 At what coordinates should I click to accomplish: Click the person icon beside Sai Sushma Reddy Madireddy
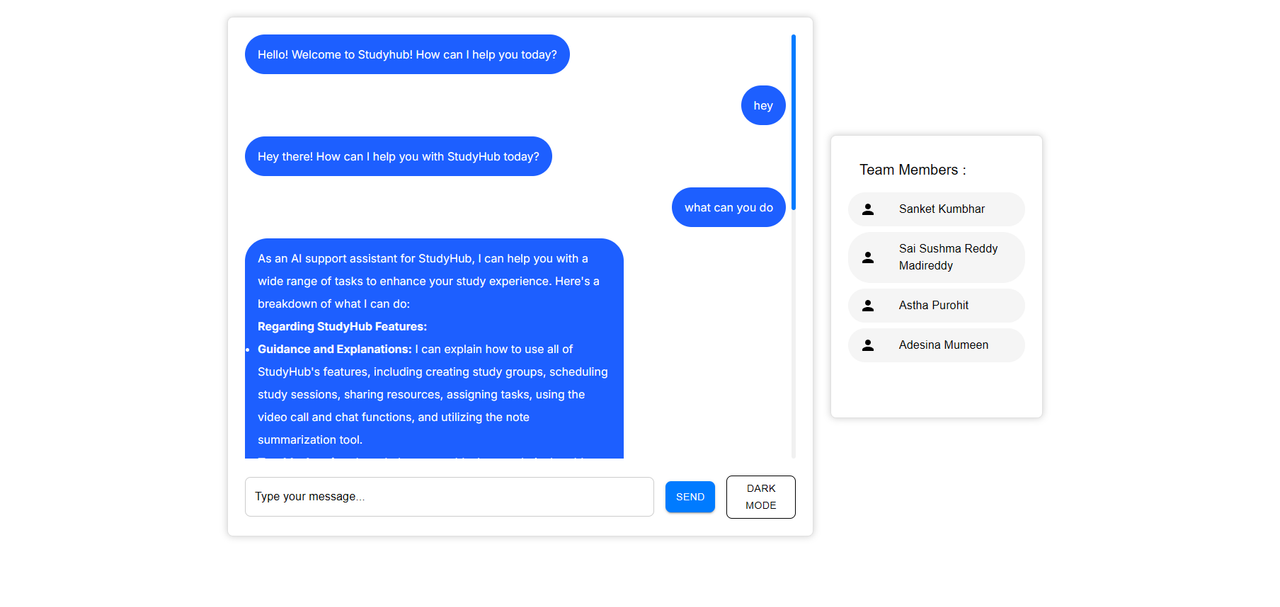click(868, 257)
